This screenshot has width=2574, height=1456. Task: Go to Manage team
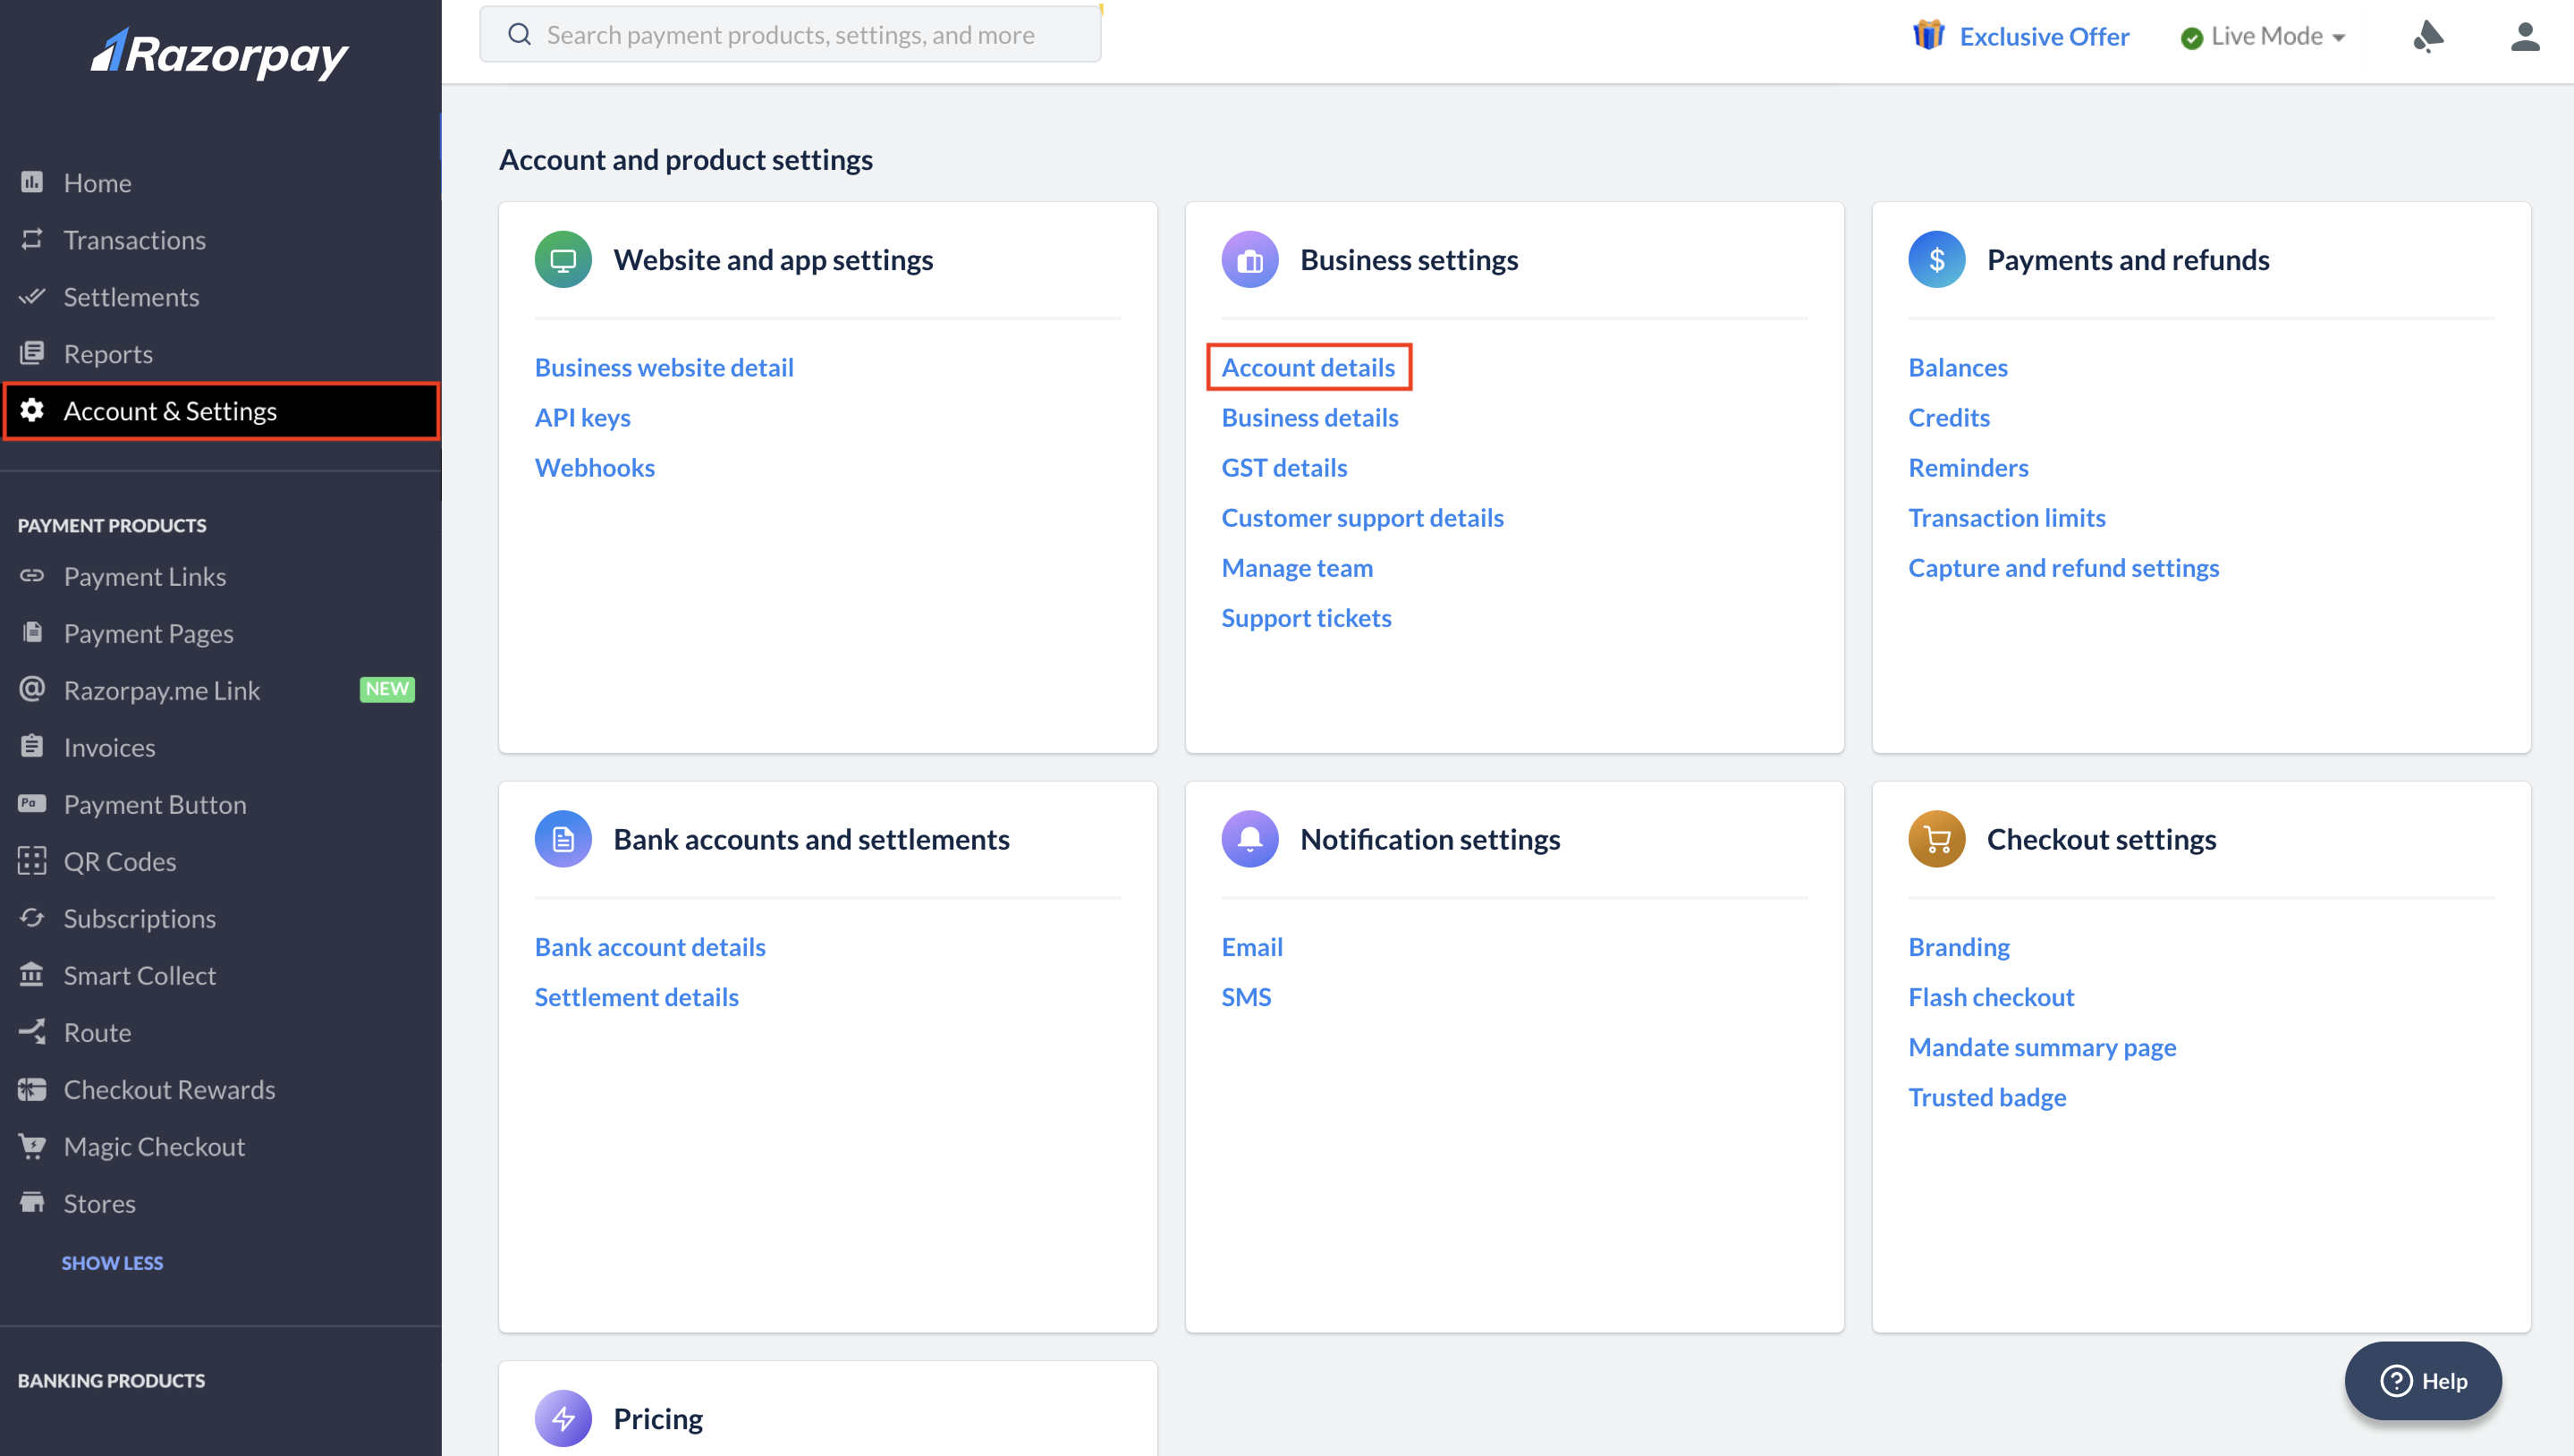tap(1297, 567)
